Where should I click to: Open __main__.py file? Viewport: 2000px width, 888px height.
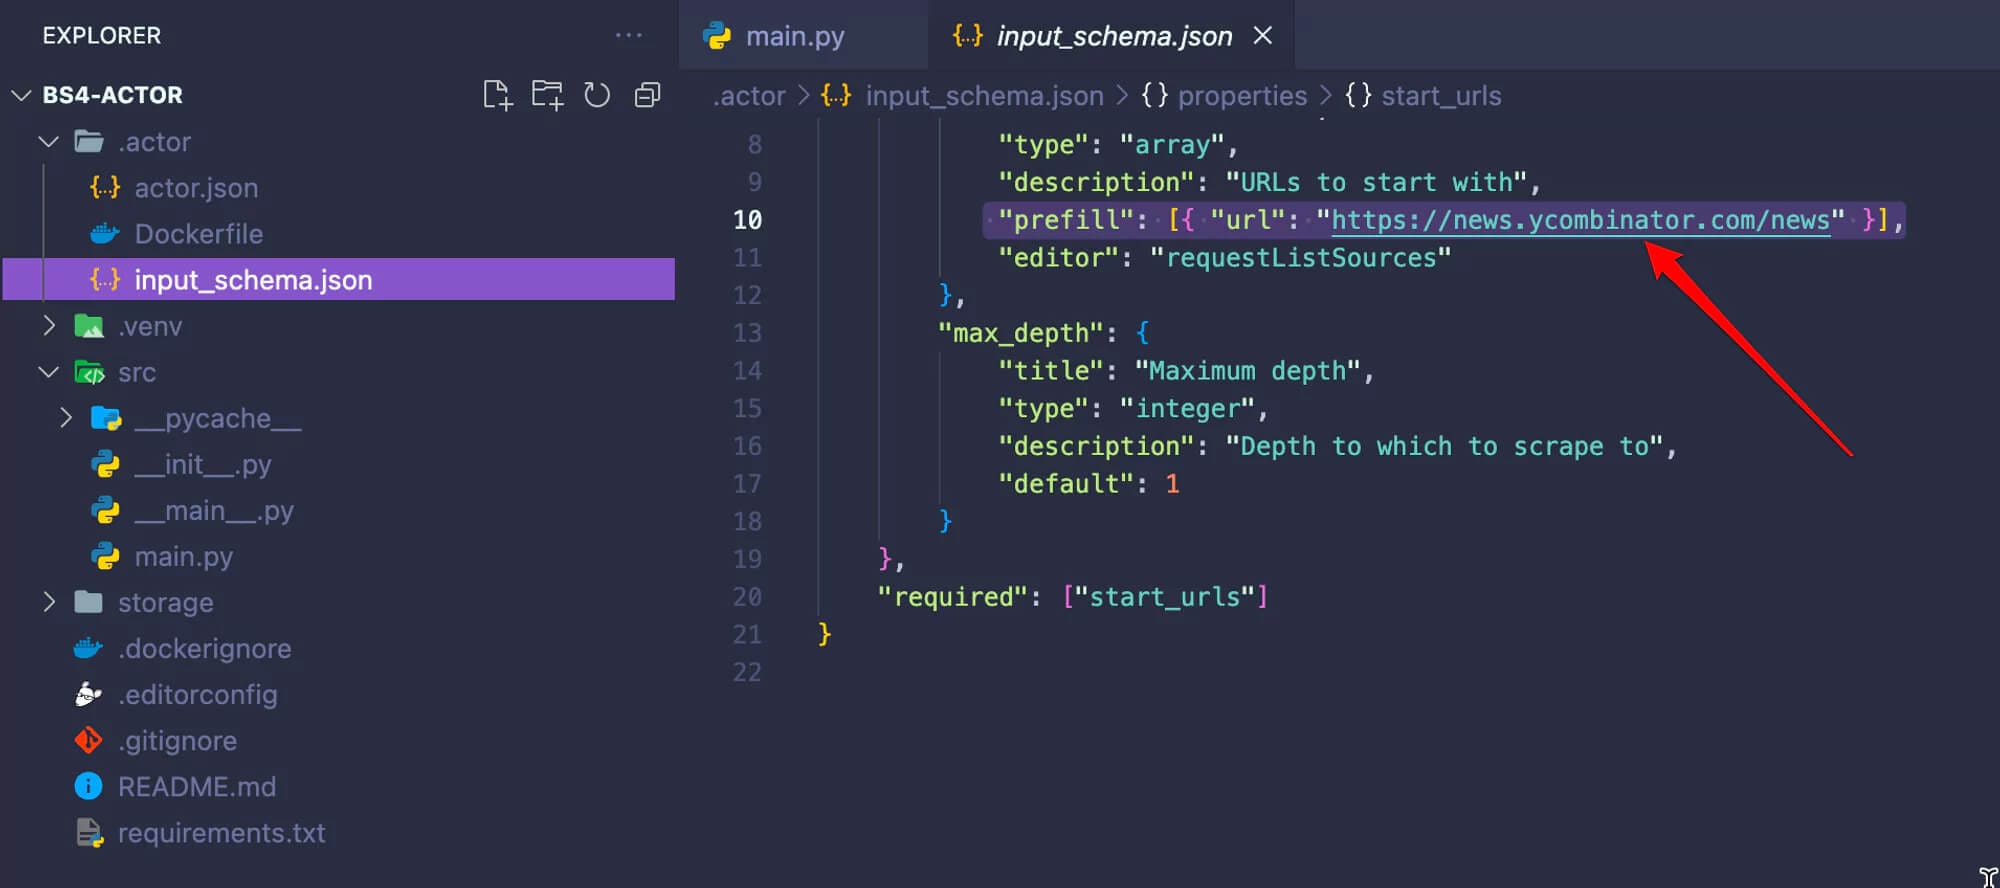point(214,510)
